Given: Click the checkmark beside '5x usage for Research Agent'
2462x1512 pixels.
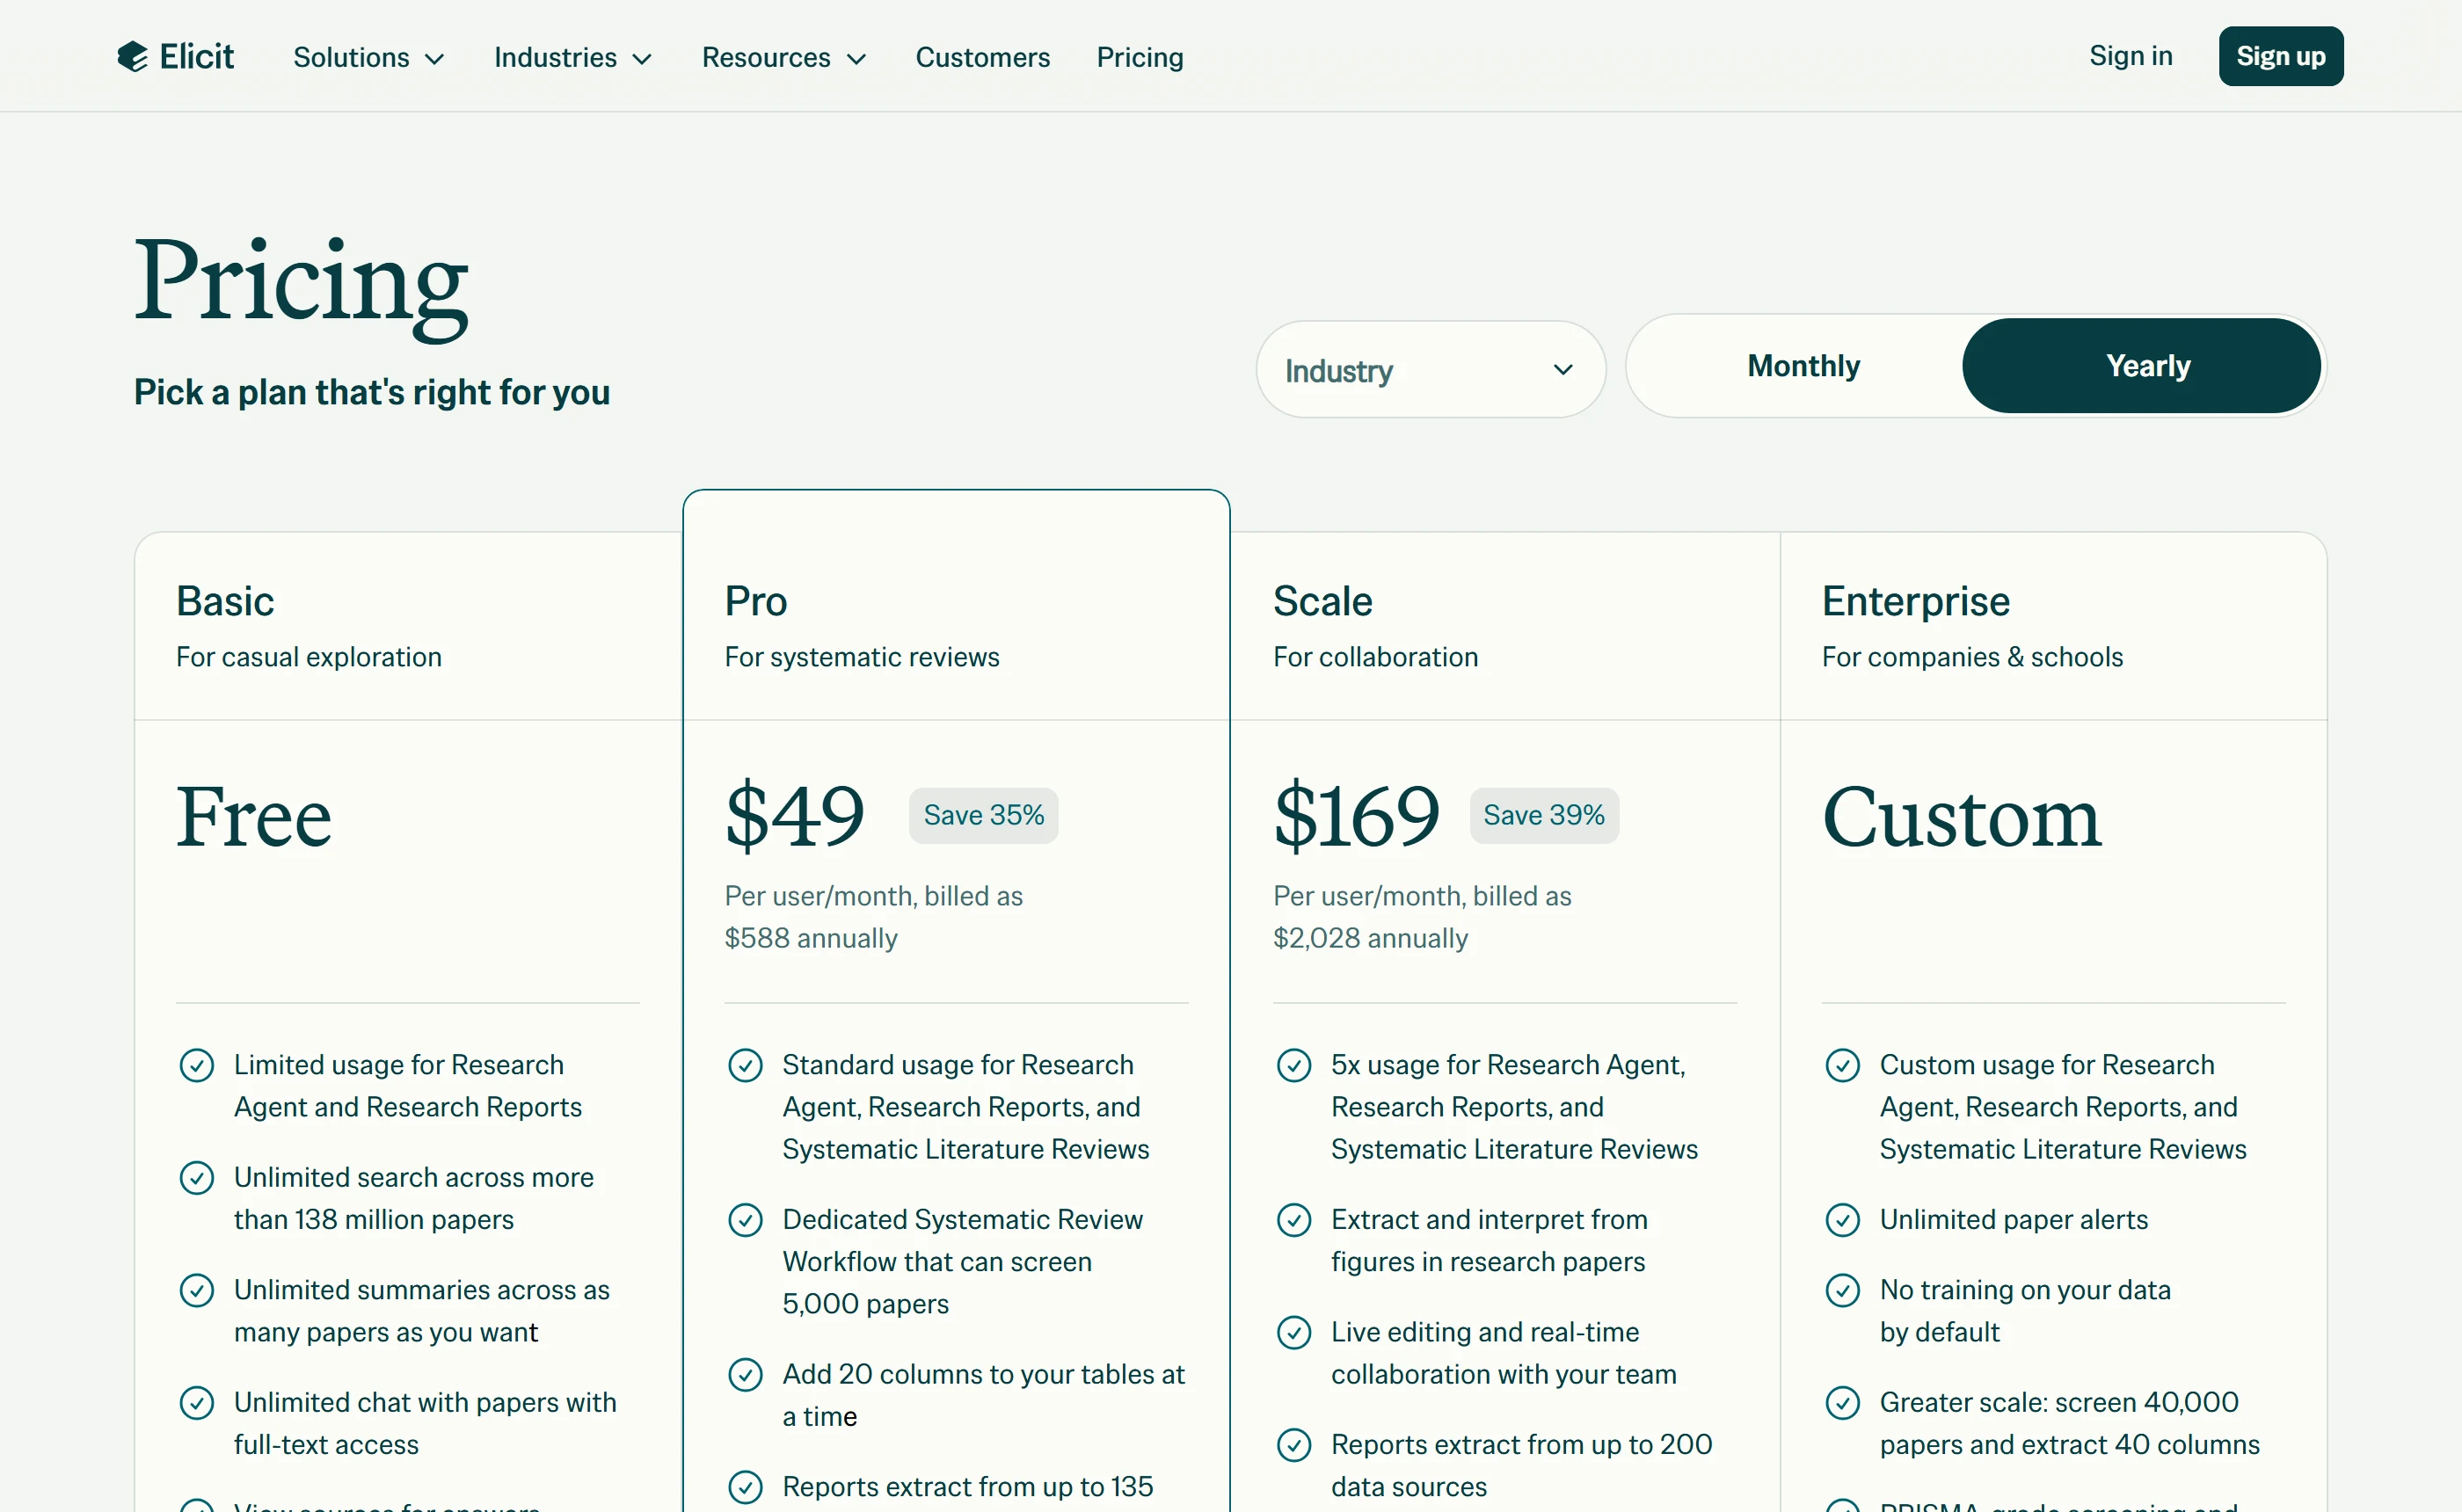Looking at the screenshot, I should (x=1294, y=1065).
